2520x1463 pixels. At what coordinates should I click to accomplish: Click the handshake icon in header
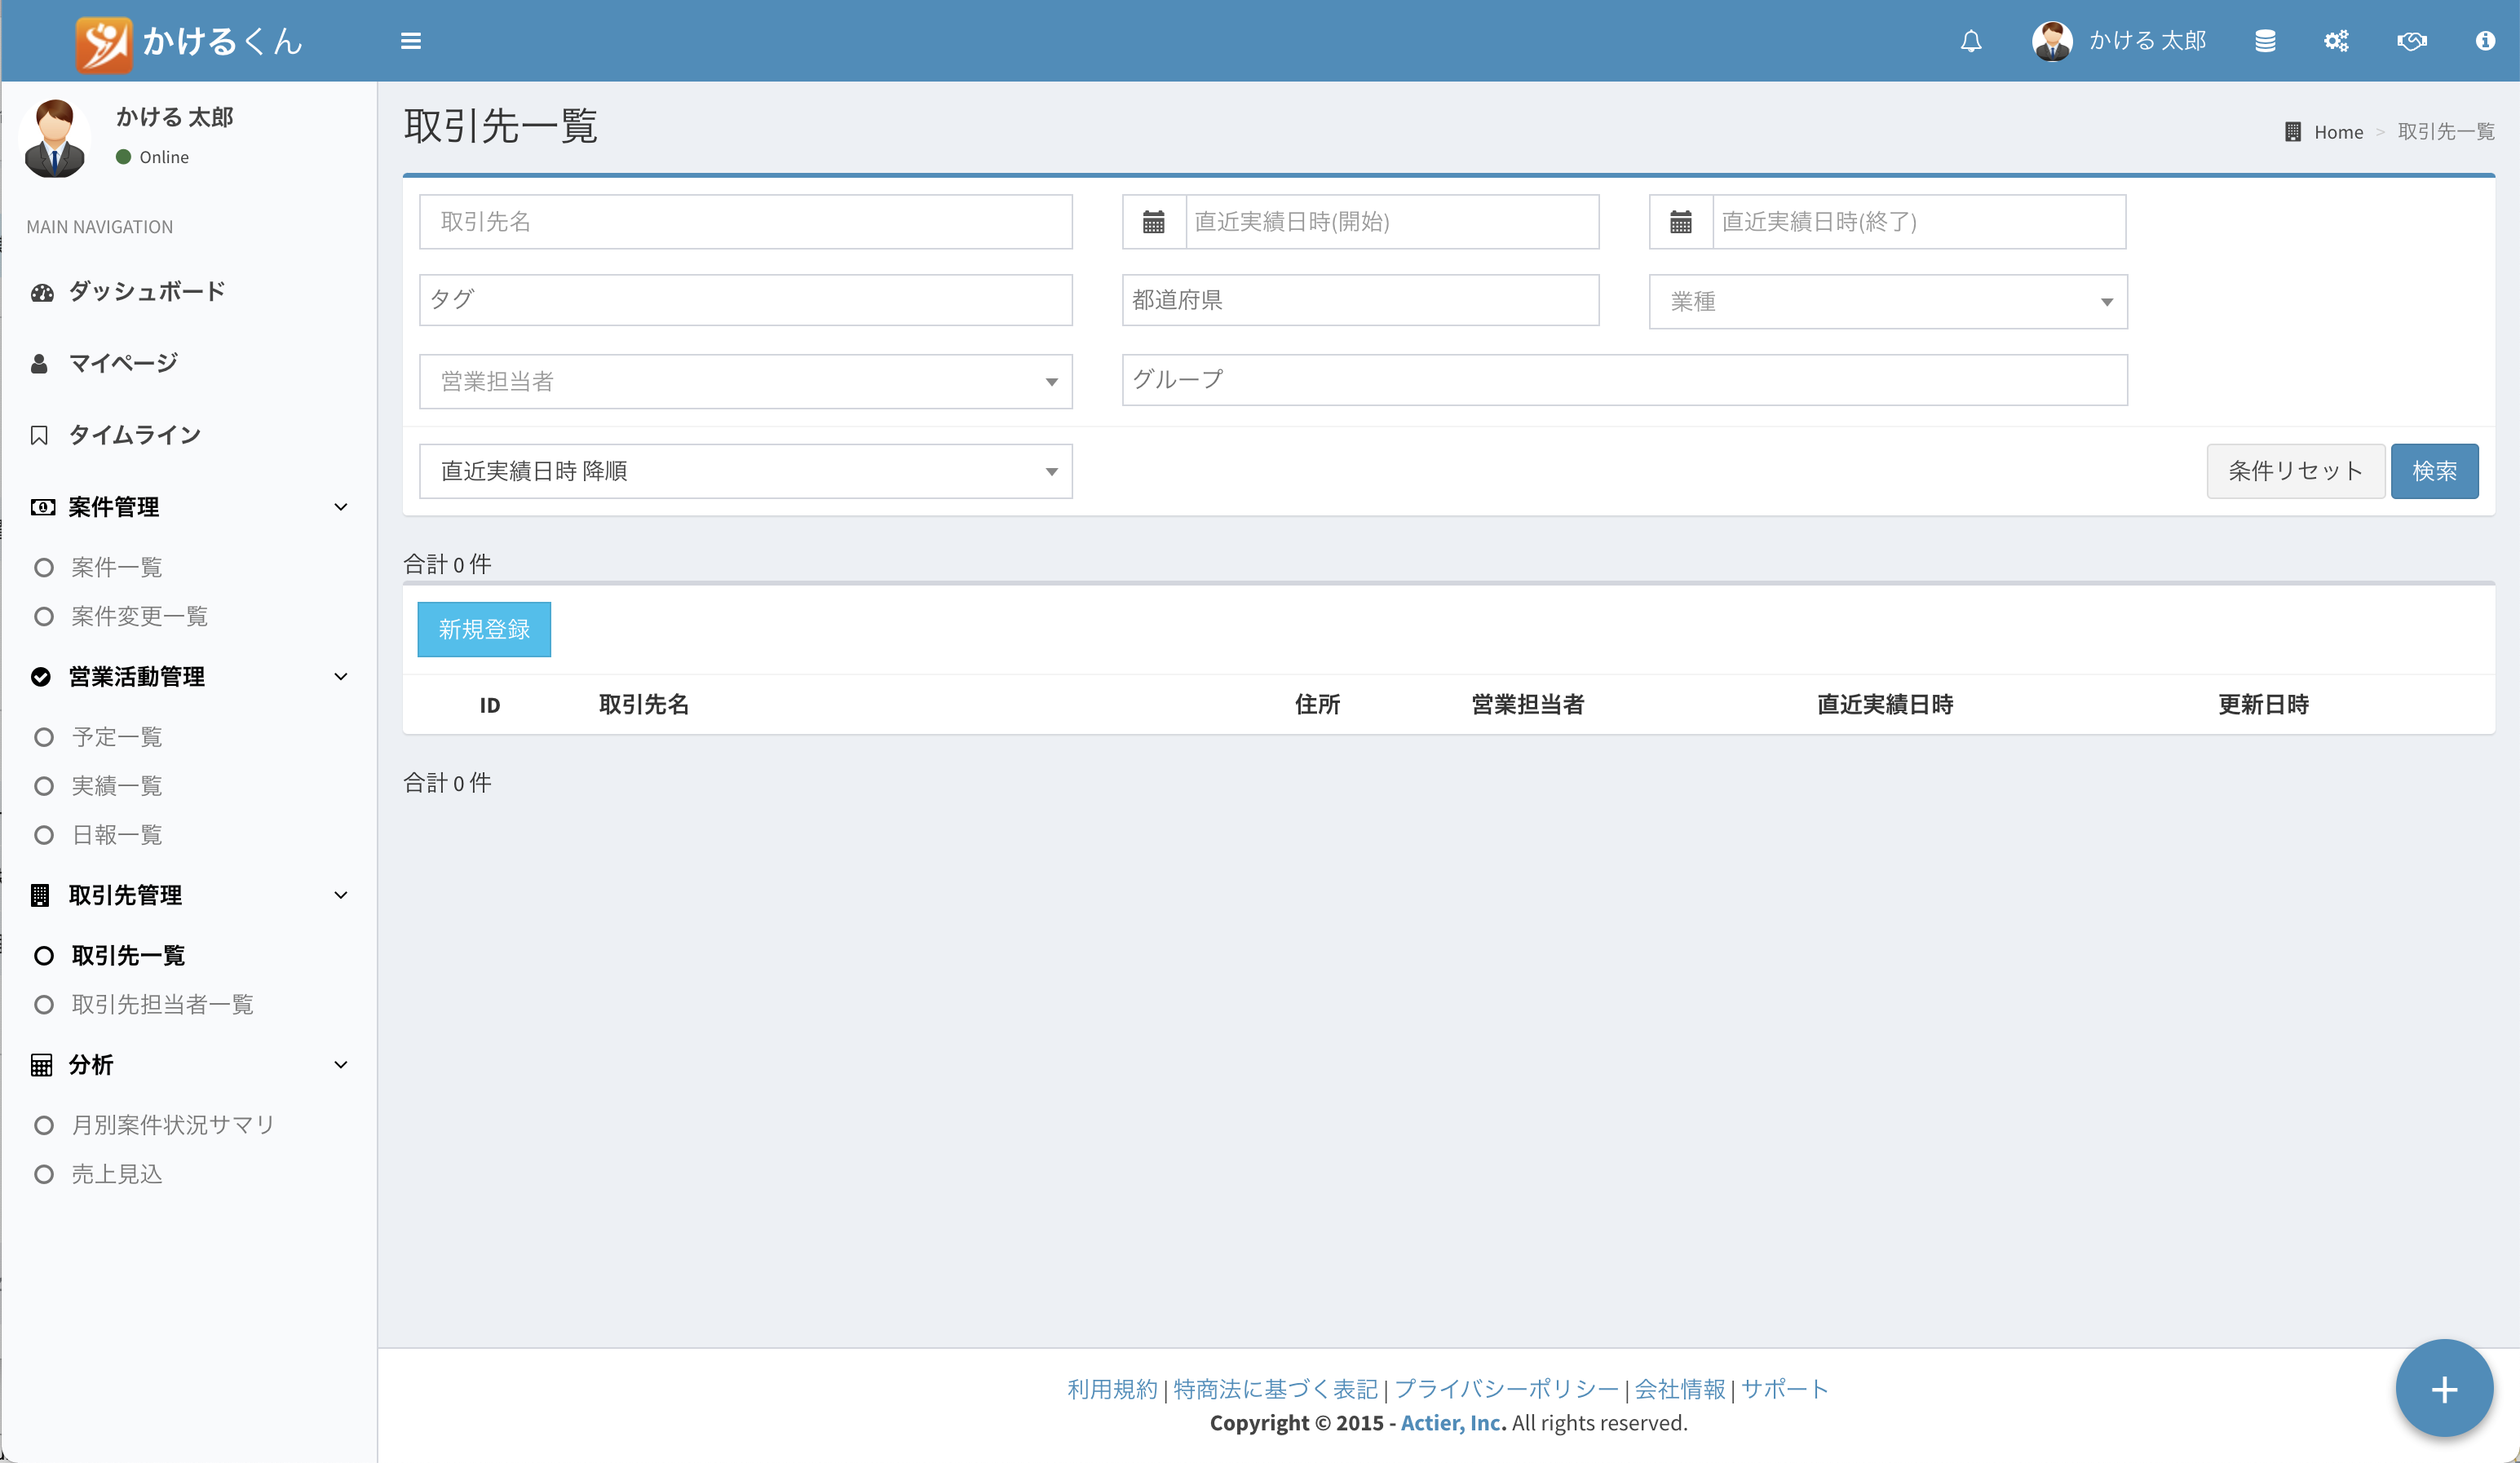(x=2412, y=41)
